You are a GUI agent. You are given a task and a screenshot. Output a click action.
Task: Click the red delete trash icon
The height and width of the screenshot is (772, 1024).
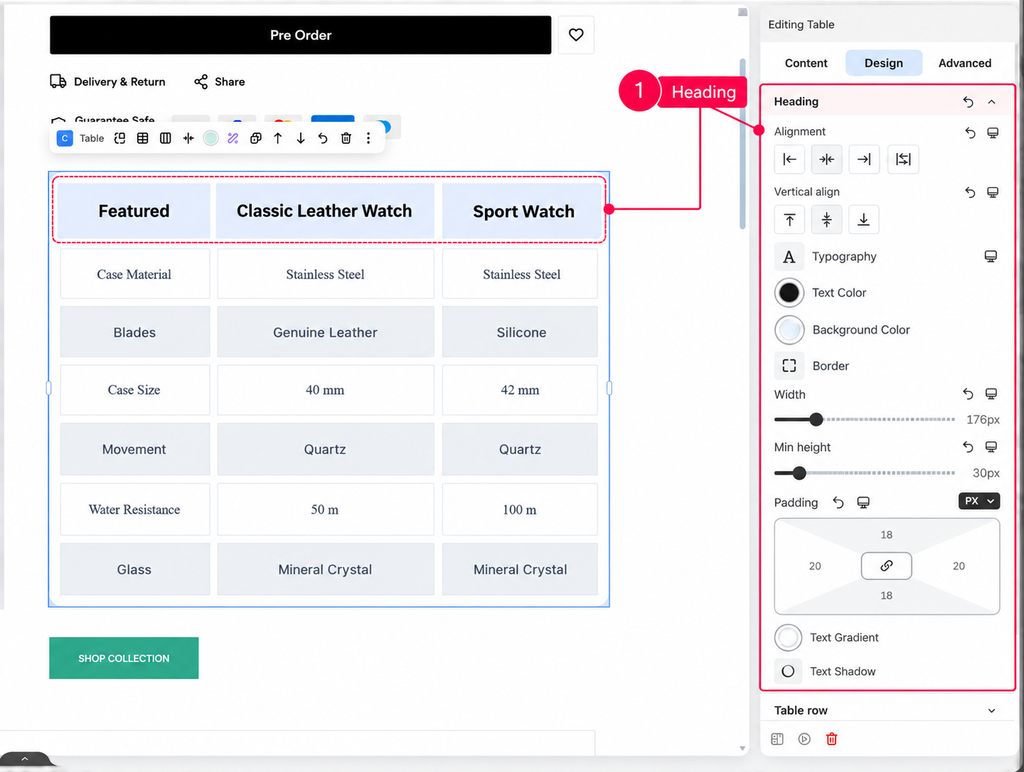coord(831,739)
